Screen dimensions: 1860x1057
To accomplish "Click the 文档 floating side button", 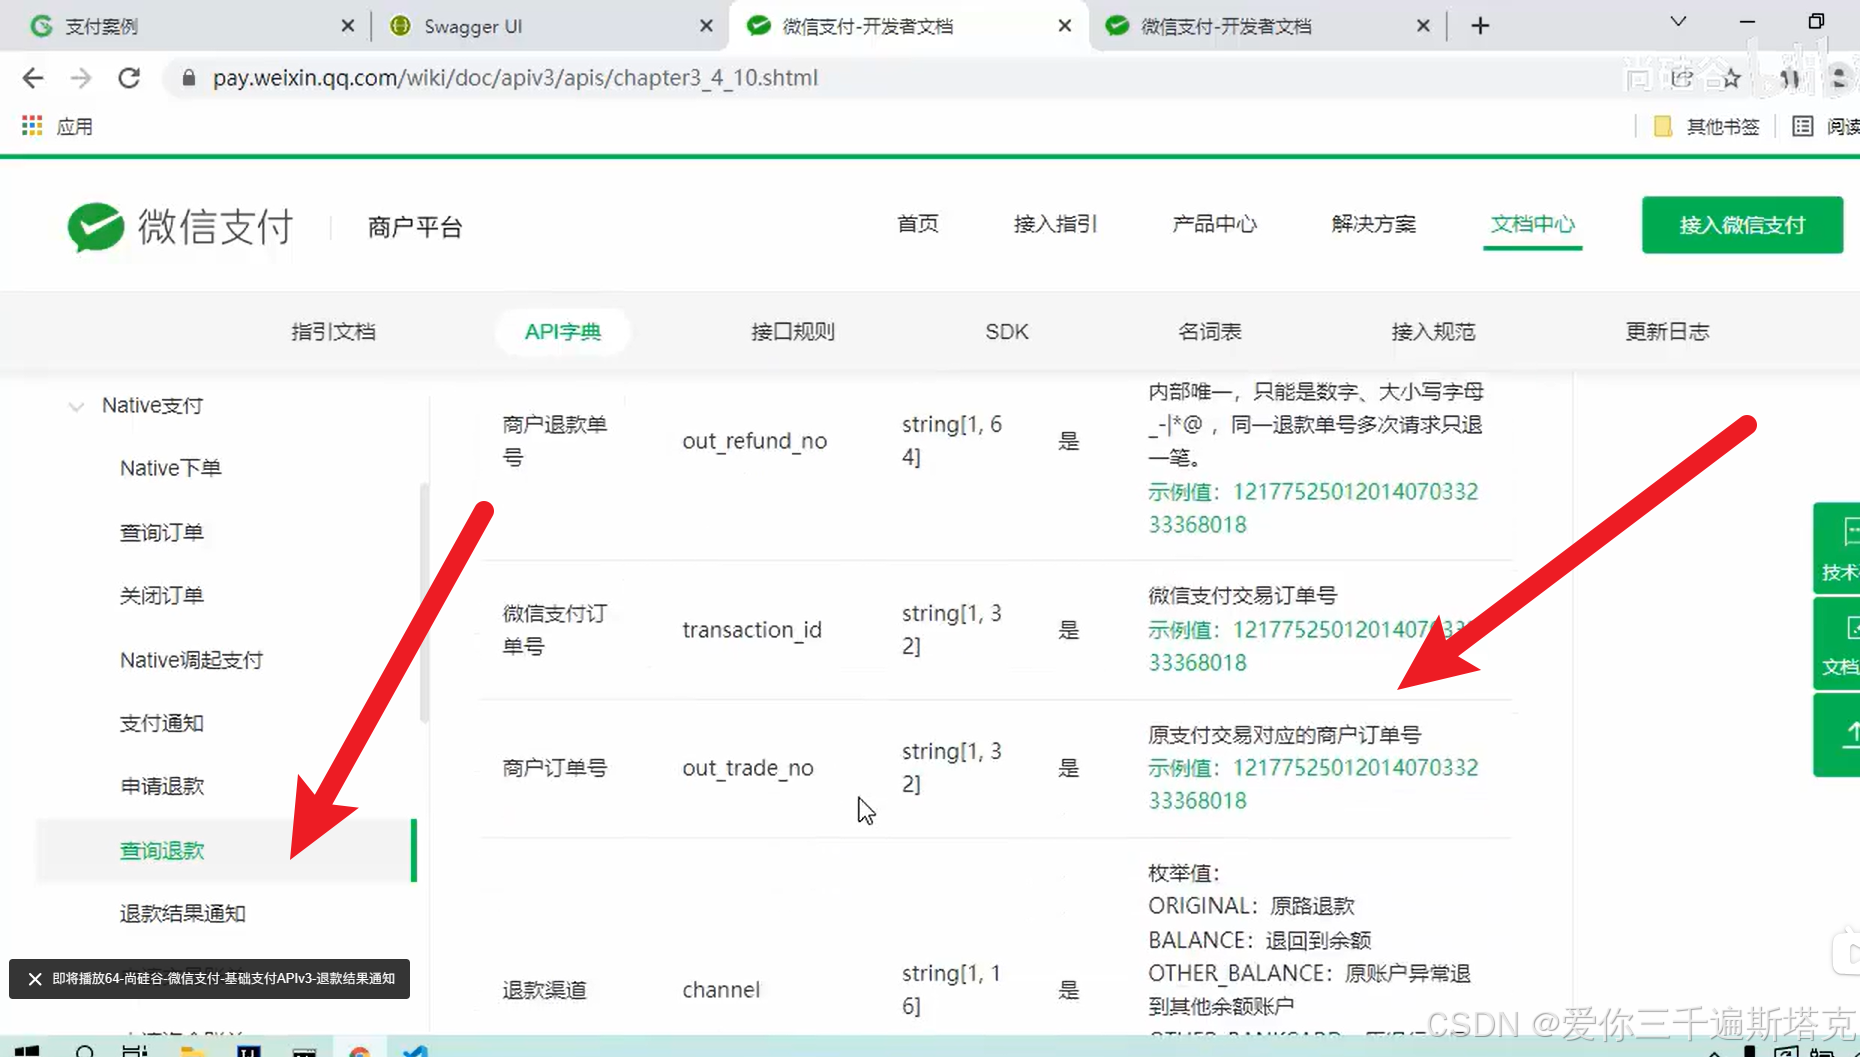I will [x=1838, y=644].
